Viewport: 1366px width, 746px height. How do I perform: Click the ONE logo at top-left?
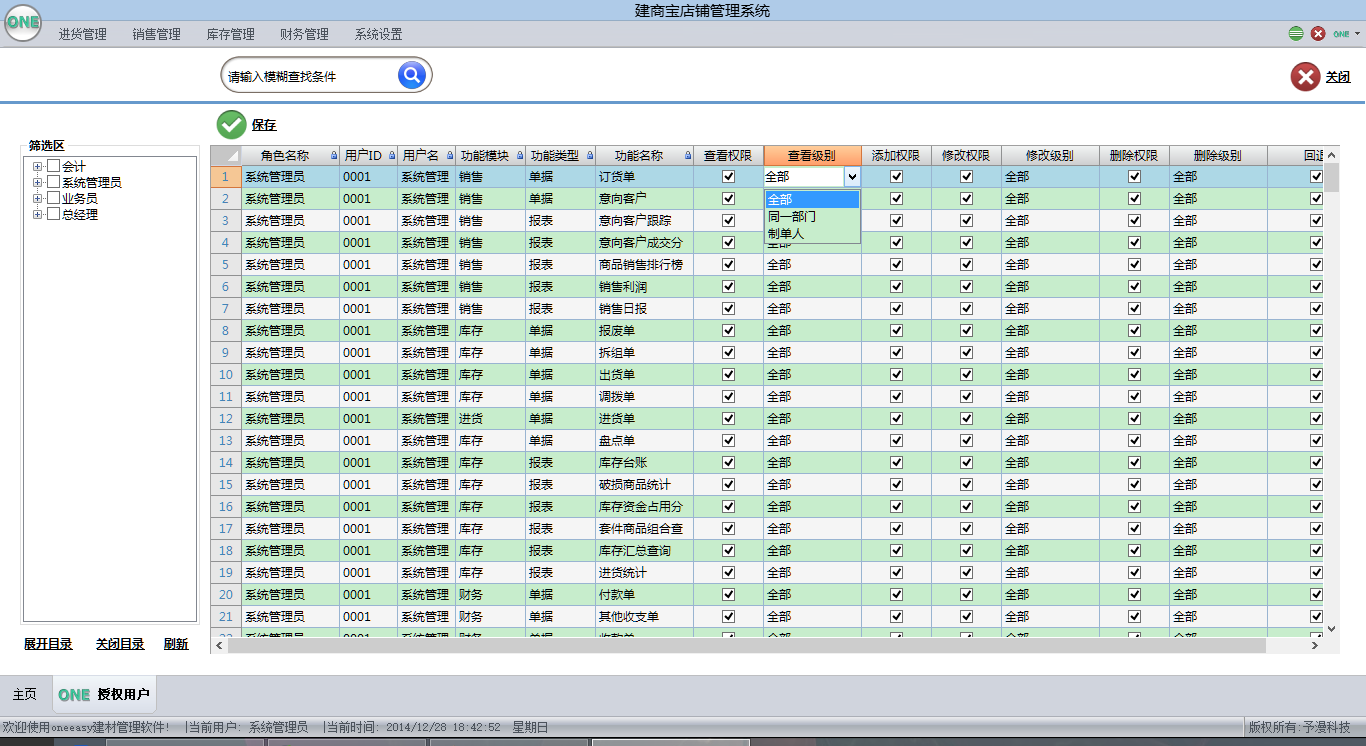coord(22,23)
